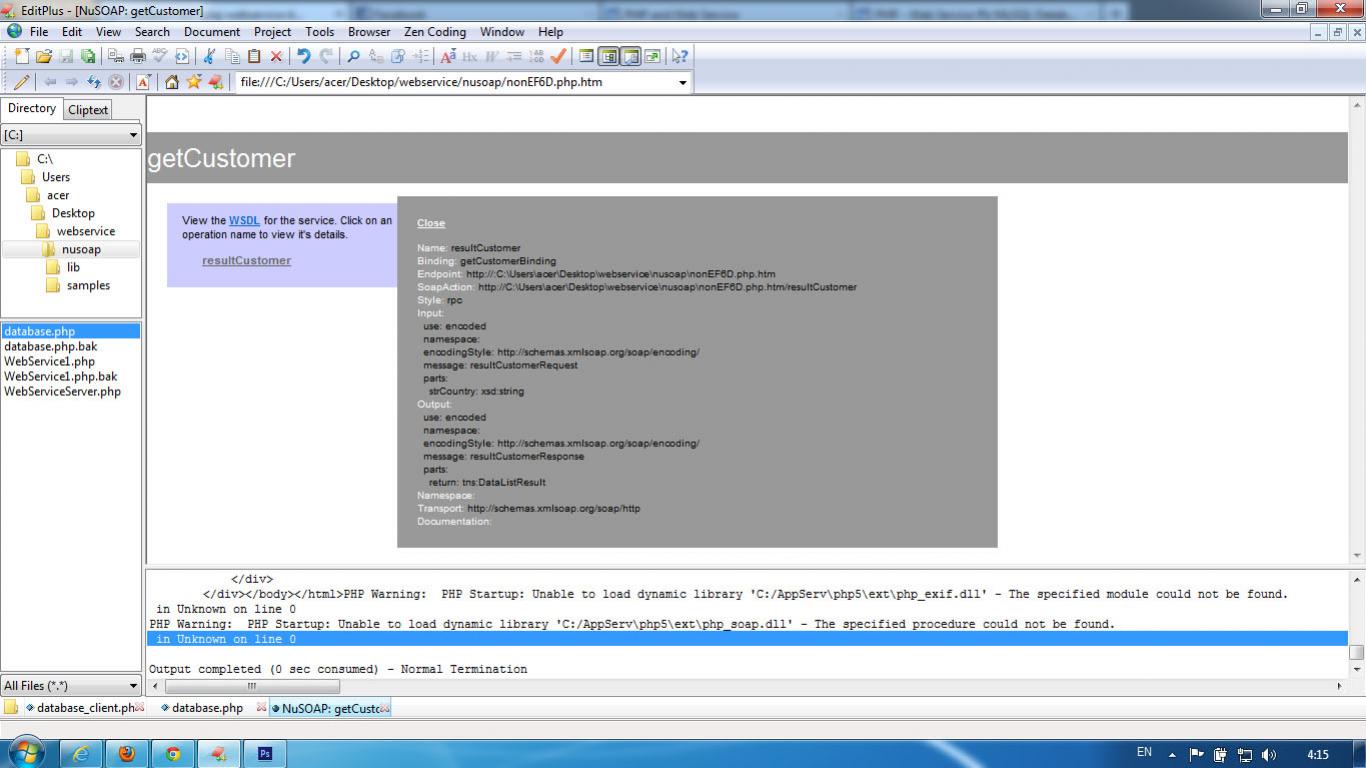Open print preview from the toolbar
Viewport: 1366px width, 768px height.
[116, 56]
